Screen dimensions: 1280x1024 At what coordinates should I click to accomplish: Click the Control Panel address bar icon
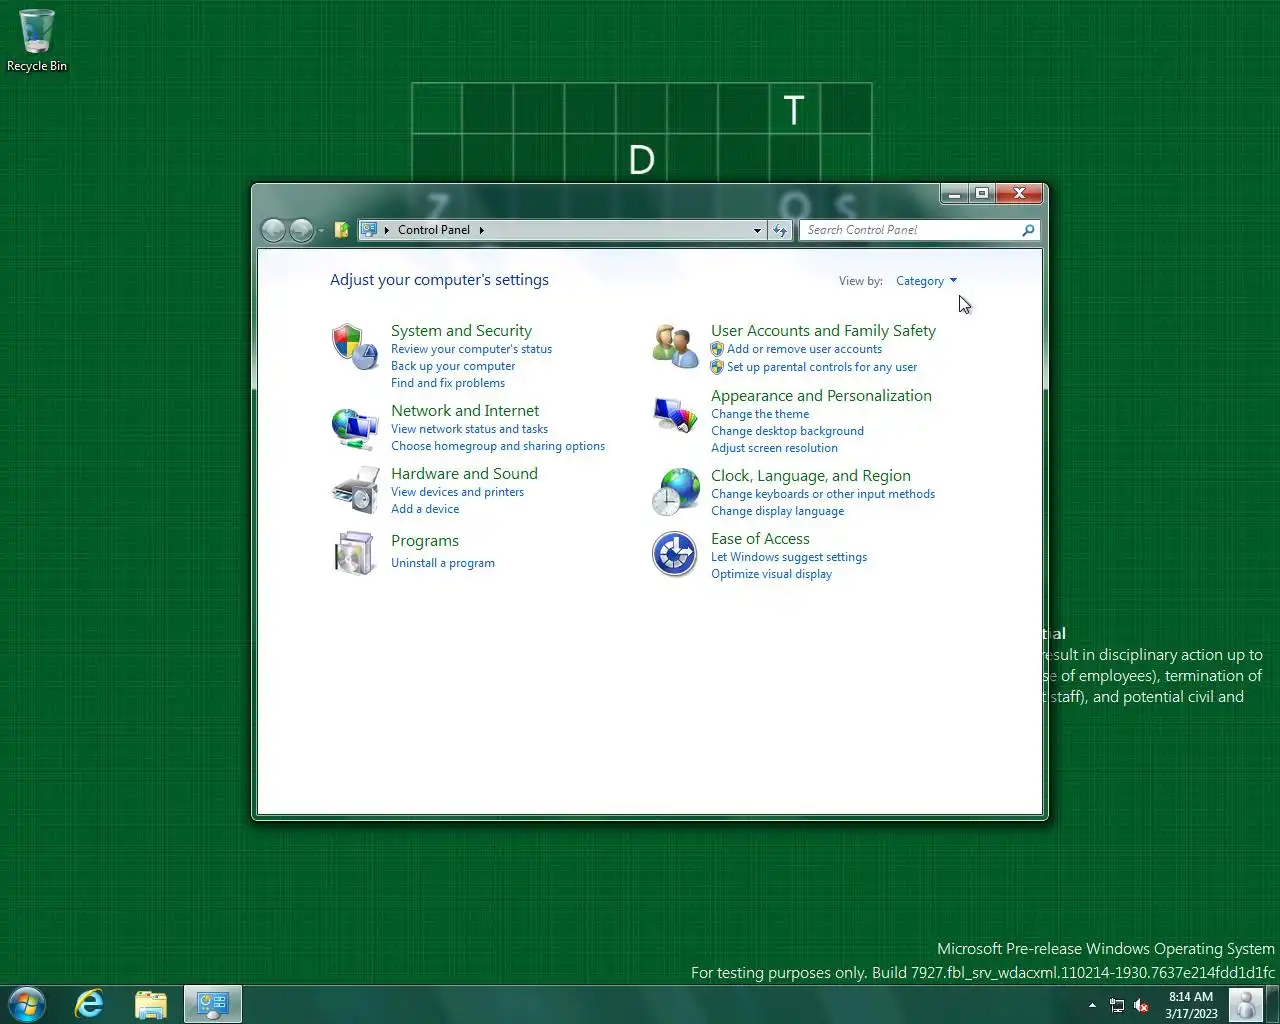click(369, 230)
